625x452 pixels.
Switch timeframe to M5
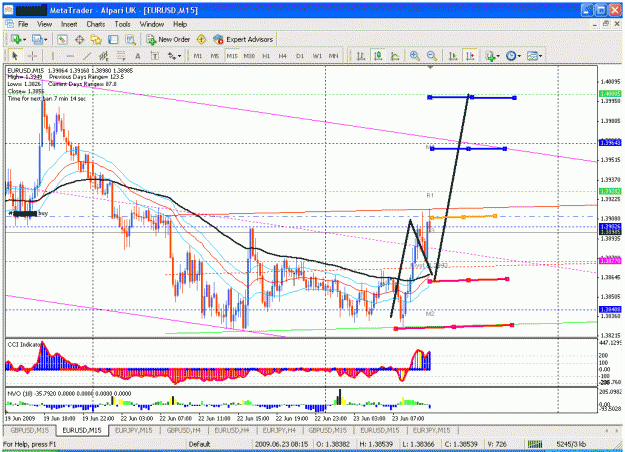215,56
